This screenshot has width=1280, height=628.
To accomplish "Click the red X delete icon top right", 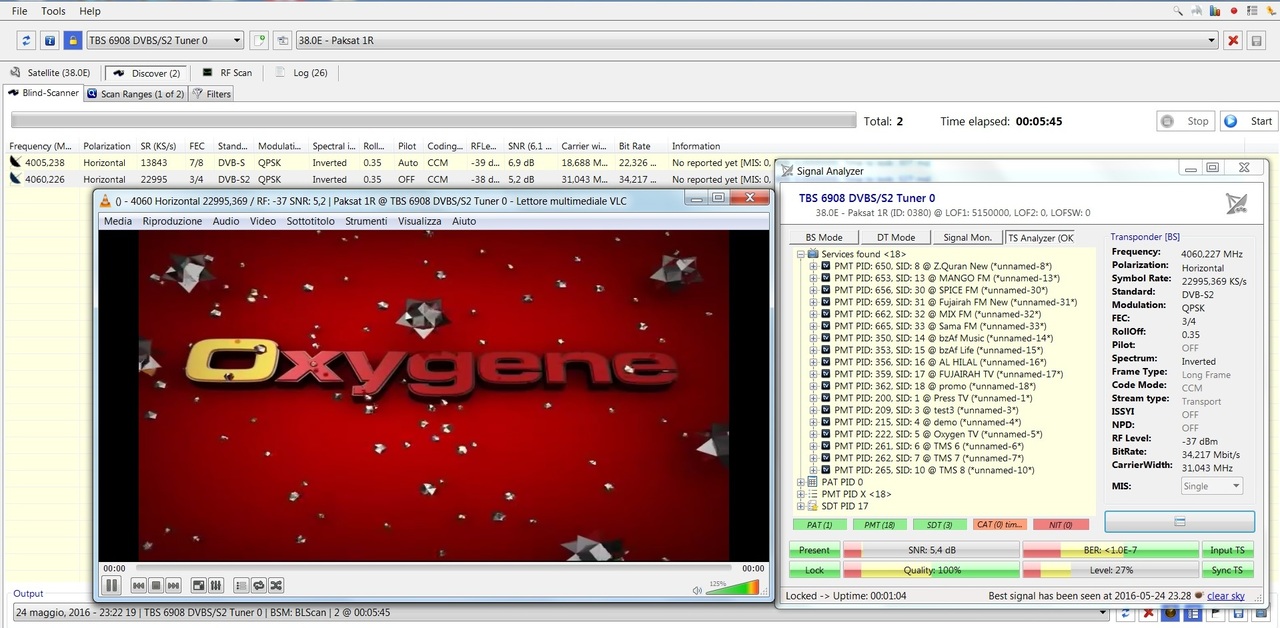I will click(x=1233, y=41).
